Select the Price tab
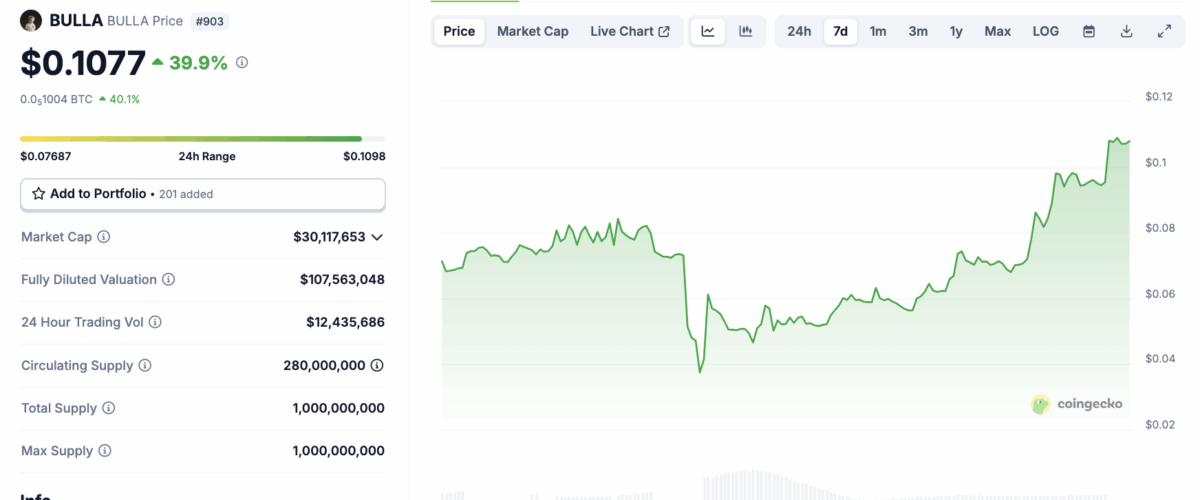1200x500 pixels. click(x=459, y=31)
